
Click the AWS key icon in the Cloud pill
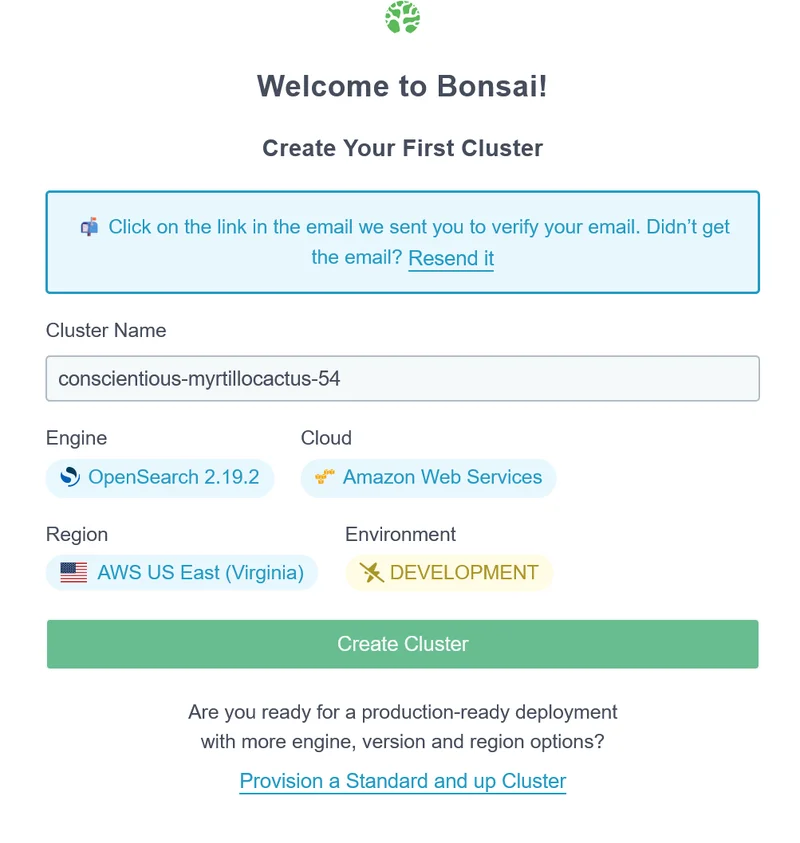(x=322, y=478)
